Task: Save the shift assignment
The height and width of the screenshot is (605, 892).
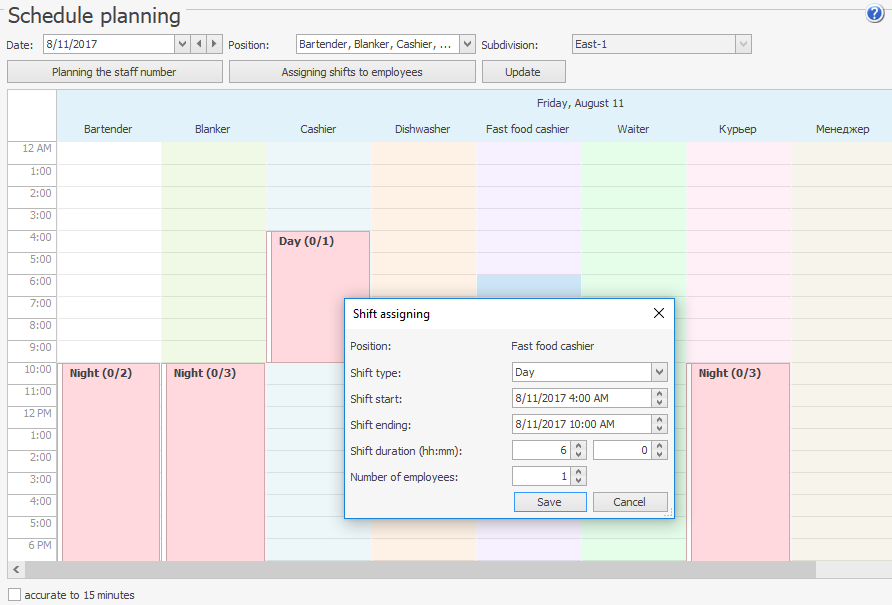Action: (x=549, y=502)
